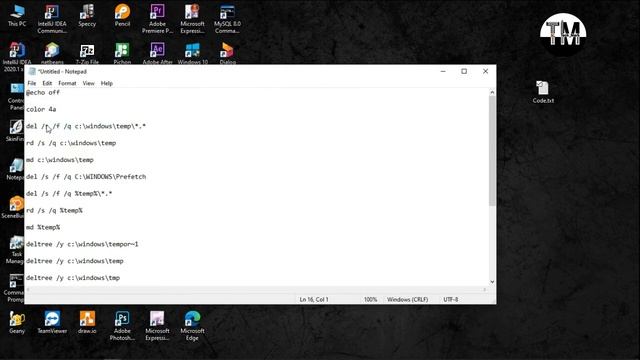
Task: Launch IntelliJ IDEA 2020.1 shortcut
Action: pos(16,56)
